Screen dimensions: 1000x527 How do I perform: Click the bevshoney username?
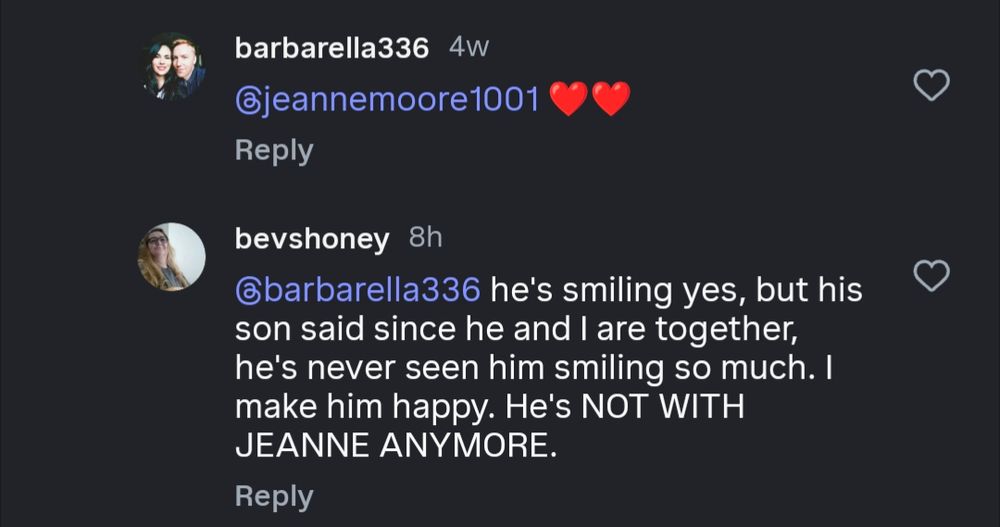311,238
